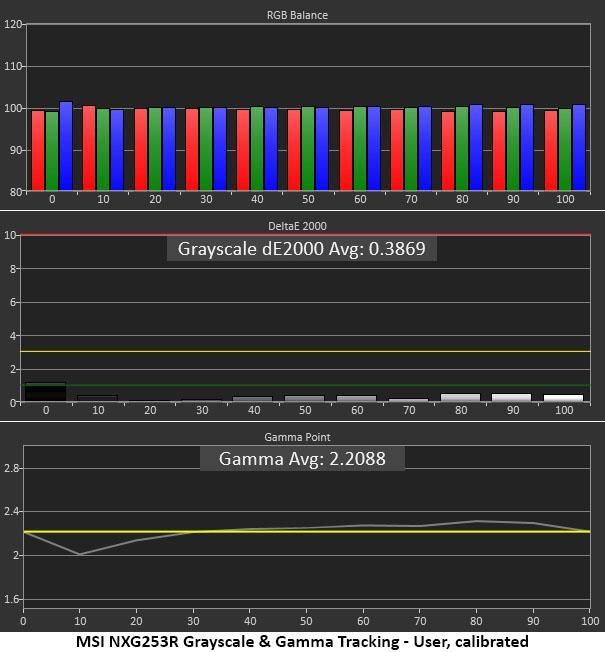
Task: Click the red bar at 10 in RGB Balance
Action: (x=89, y=148)
